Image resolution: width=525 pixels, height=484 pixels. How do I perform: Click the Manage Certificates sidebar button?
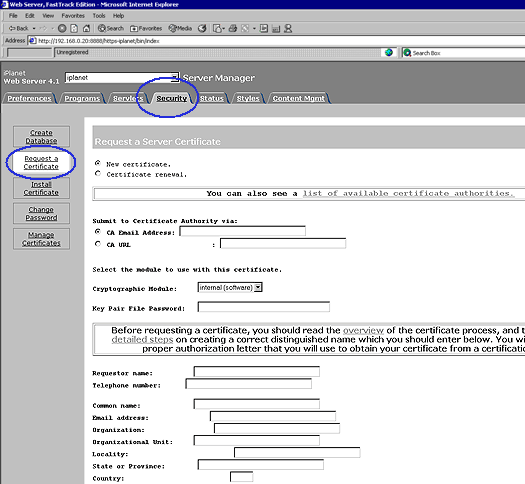[x=41, y=239]
